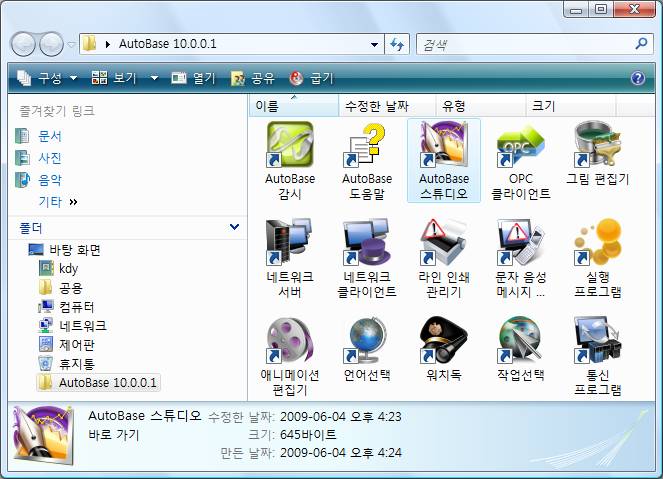Select 휴지통 in the folder tree

[66, 364]
